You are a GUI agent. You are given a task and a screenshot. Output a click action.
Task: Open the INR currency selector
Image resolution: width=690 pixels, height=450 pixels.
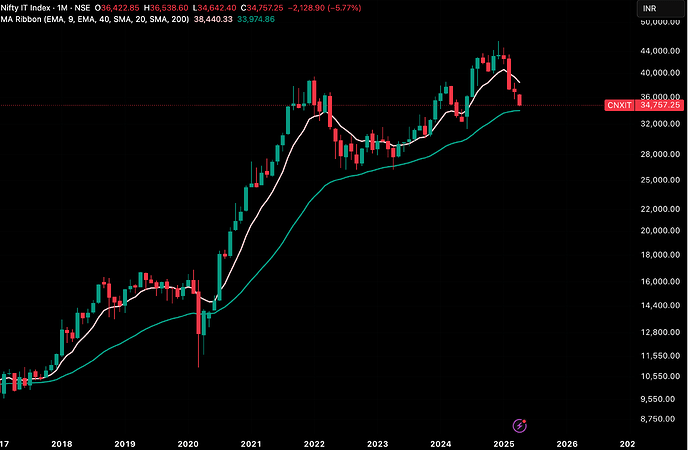[660, 8]
